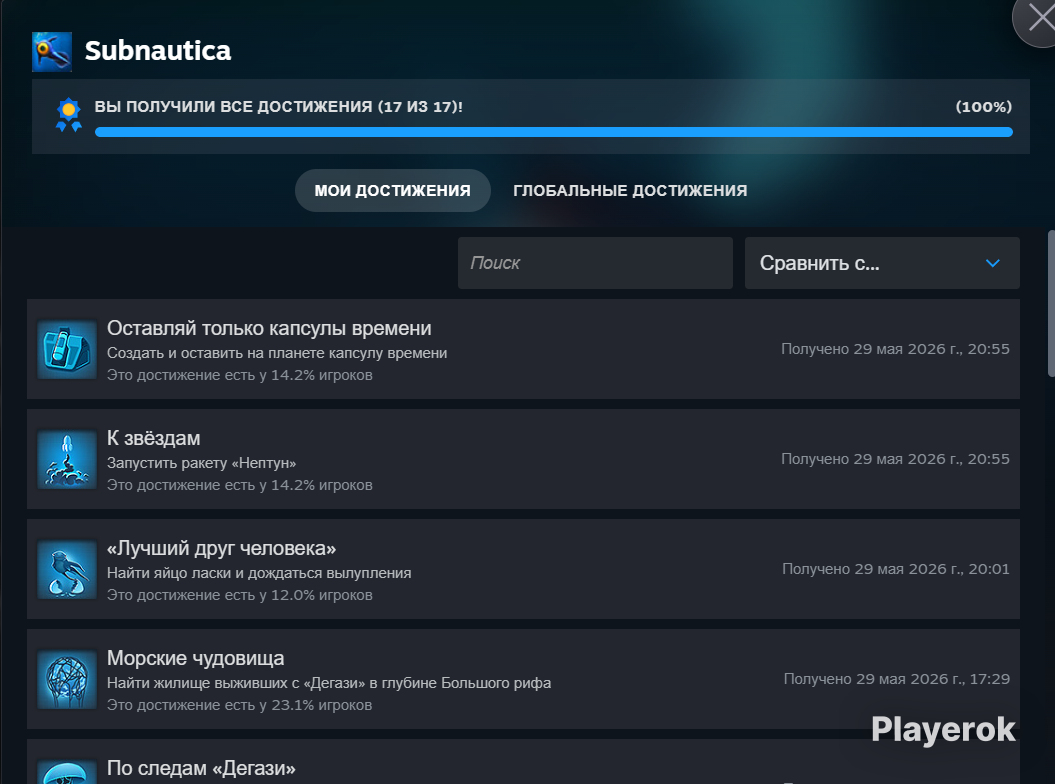Image resolution: width=1055 pixels, height=784 pixels.
Task: Focus the Поиск search field
Action: pos(595,263)
